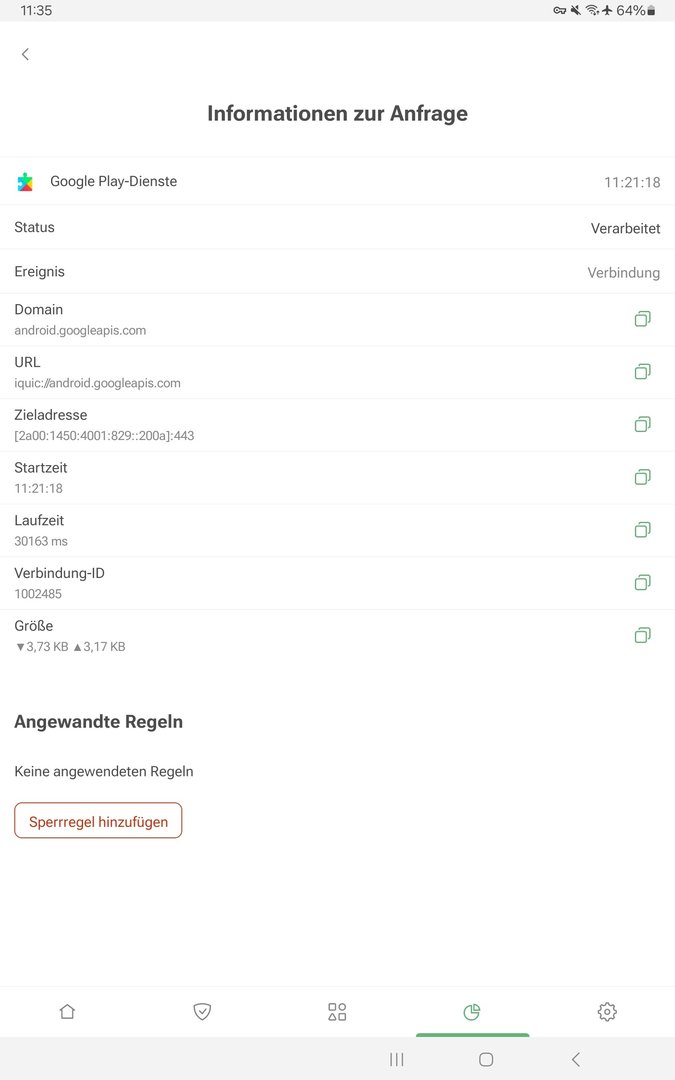
Task: Open the Settings gear tab
Action: pyautogui.click(x=607, y=1012)
